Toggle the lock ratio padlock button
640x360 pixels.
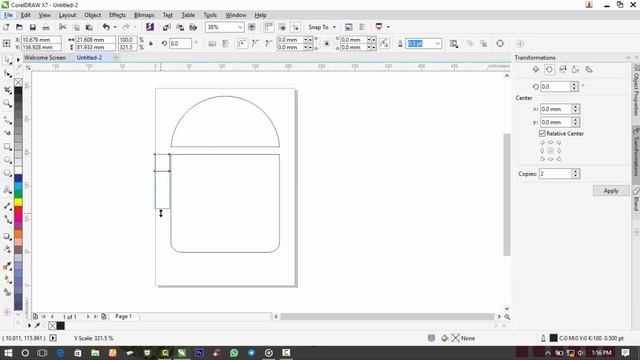click(151, 44)
